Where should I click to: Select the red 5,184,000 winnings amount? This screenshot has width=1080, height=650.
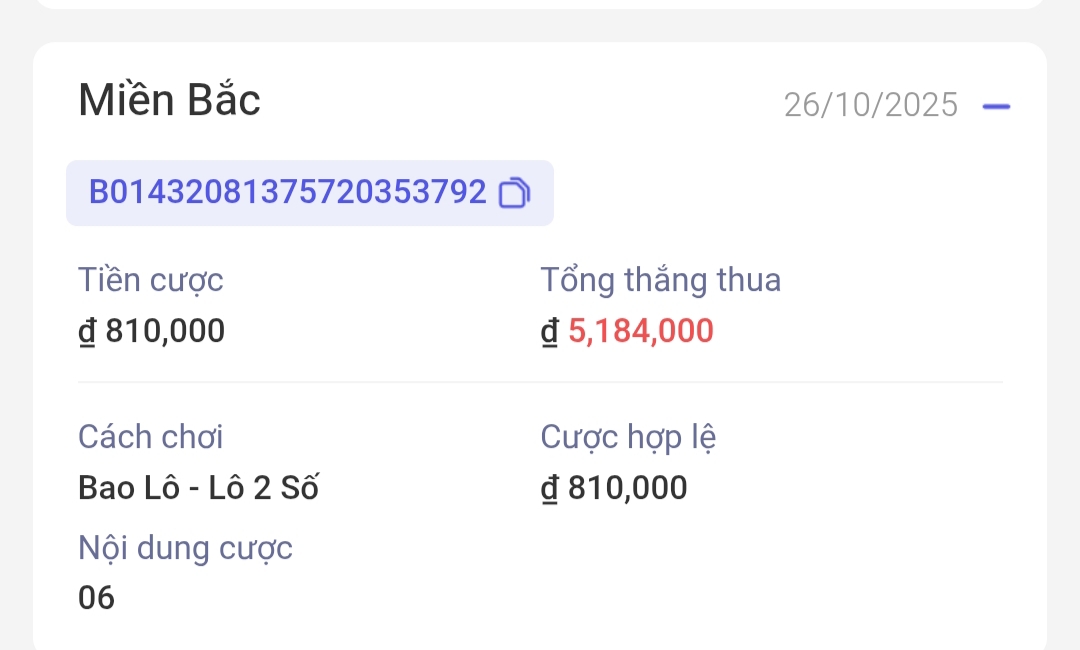click(x=641, y=331)
